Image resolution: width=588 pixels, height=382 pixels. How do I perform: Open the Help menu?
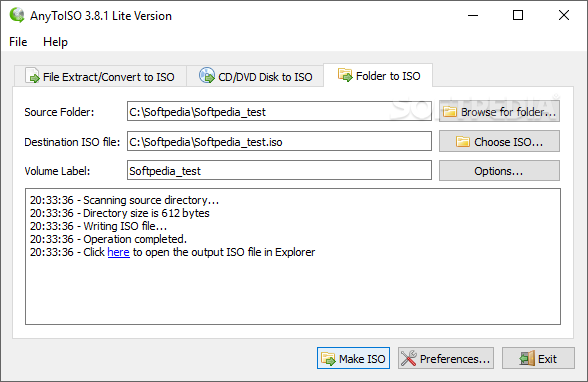55,42
